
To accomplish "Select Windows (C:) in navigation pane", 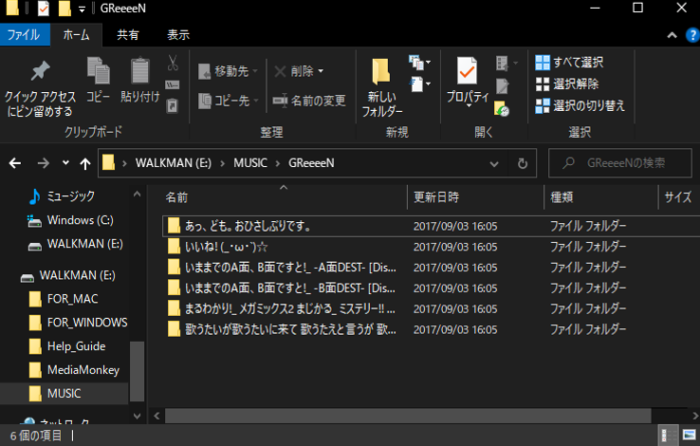I will [70, 220].
